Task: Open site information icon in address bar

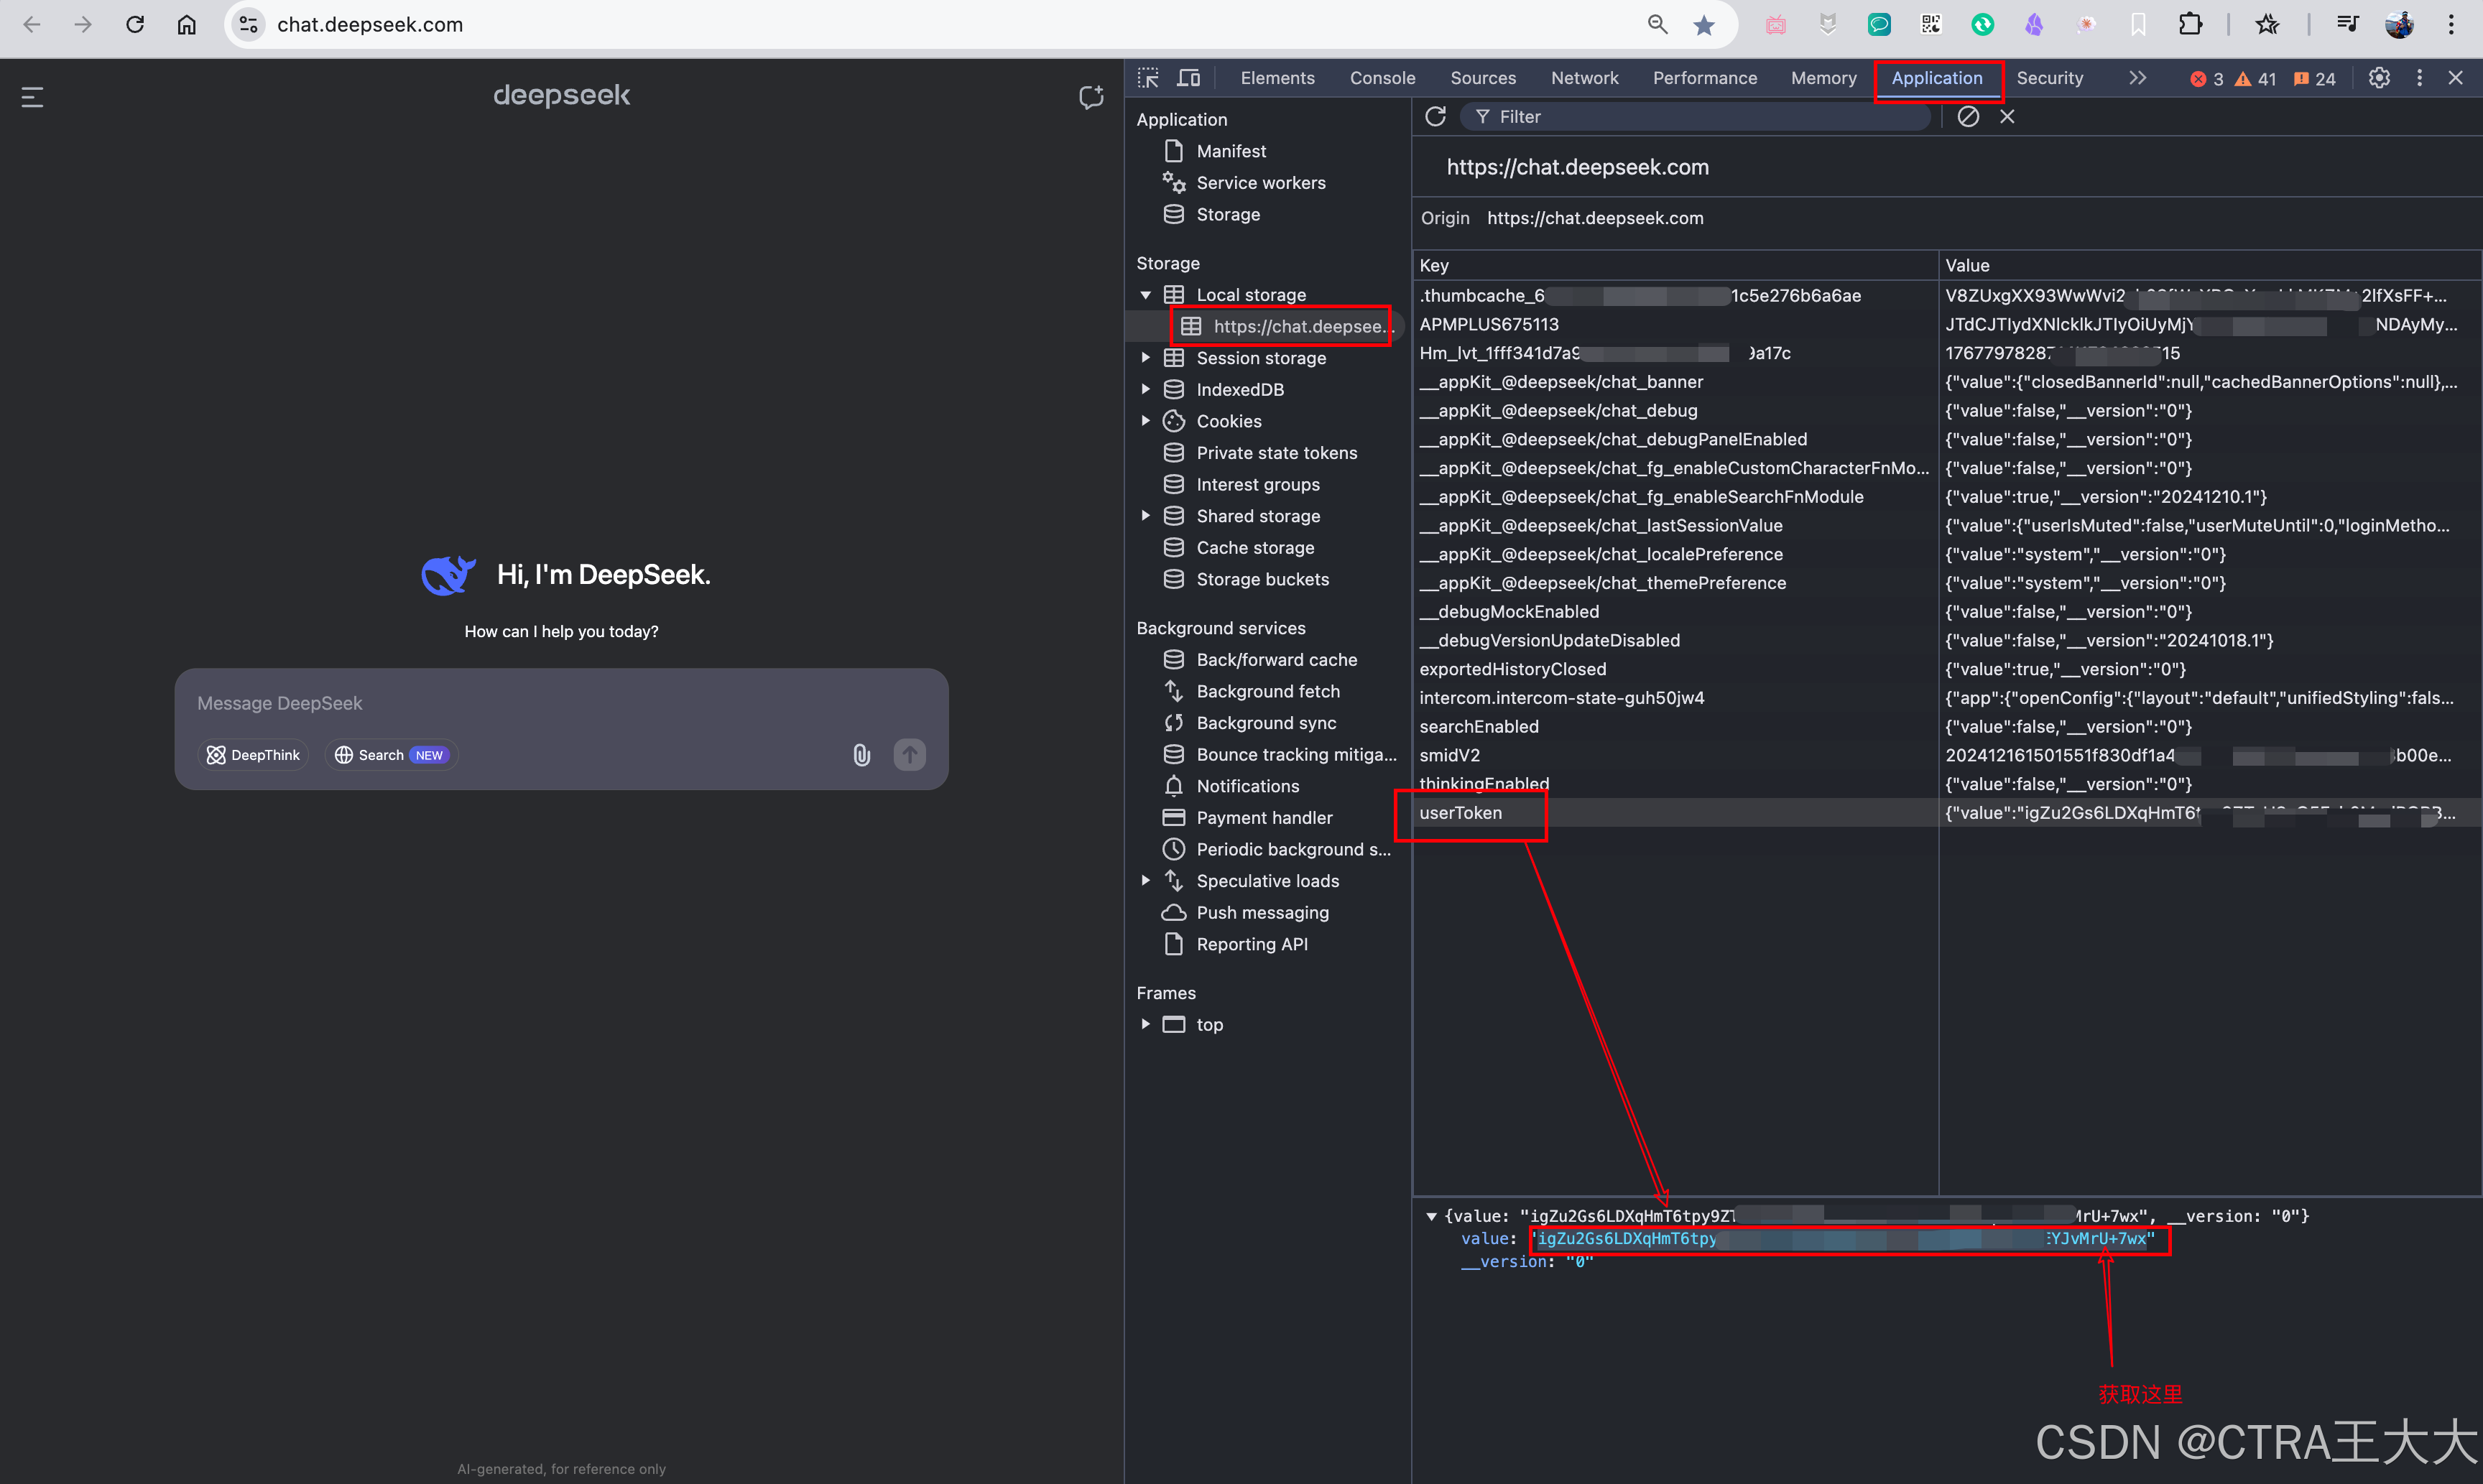Action: click(248, 24)
